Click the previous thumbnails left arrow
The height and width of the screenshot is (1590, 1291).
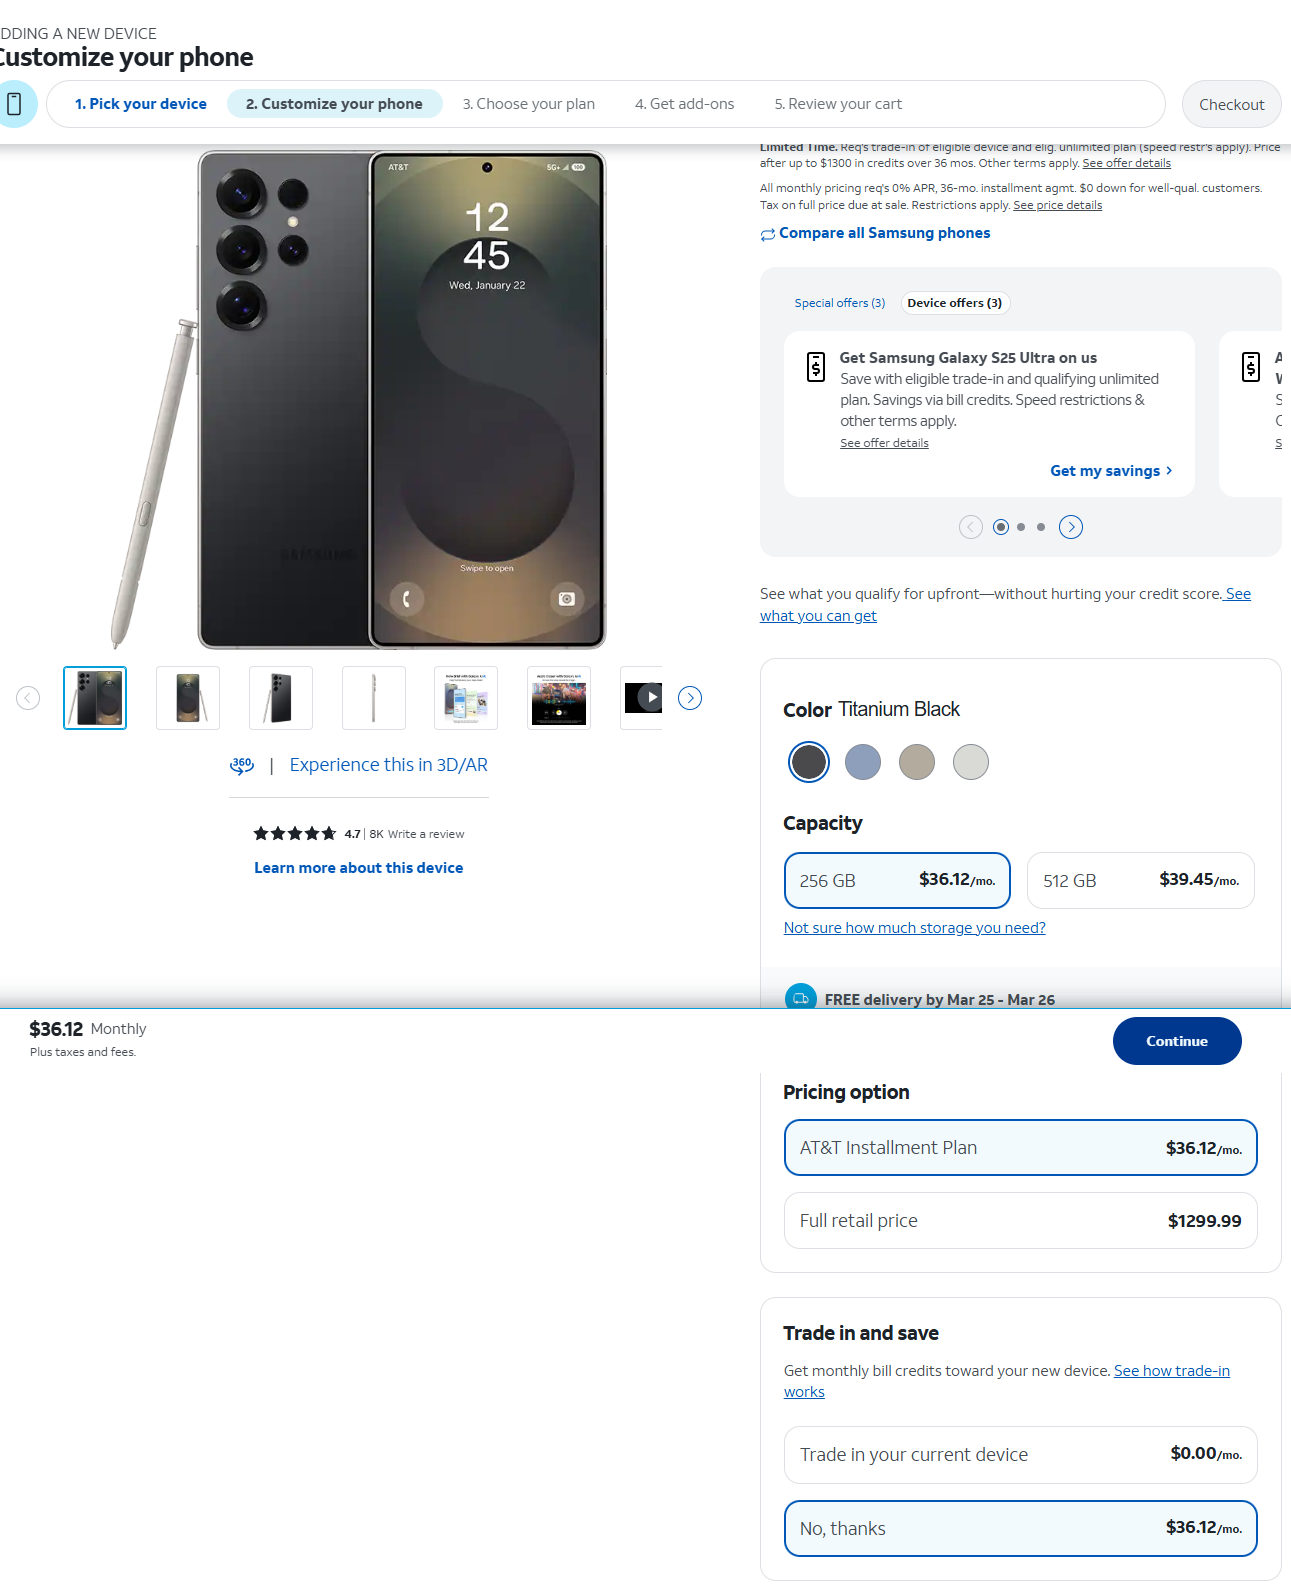click(x=28, y=698)
